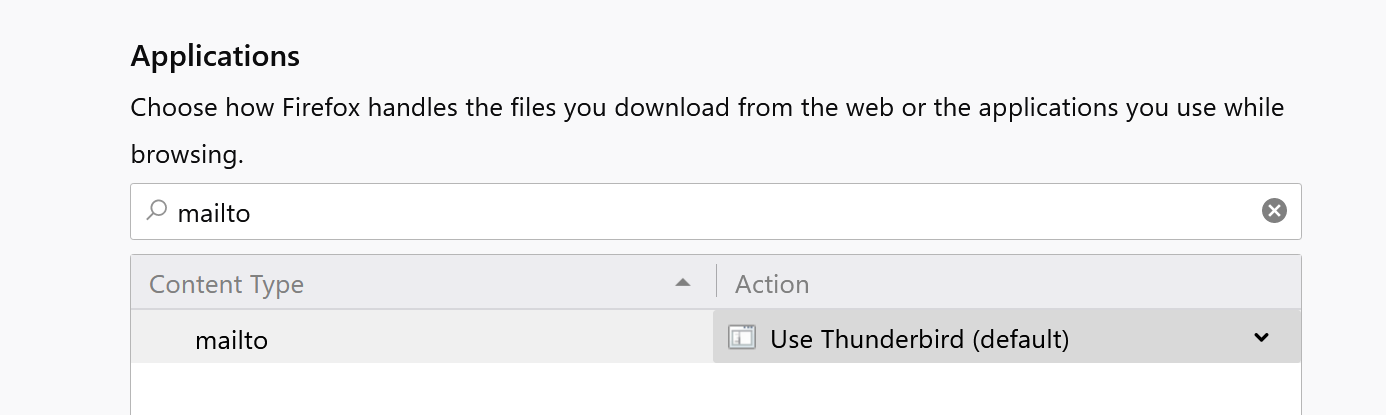
Task: Click the magnifier icon in the search box
Action: 157,211
